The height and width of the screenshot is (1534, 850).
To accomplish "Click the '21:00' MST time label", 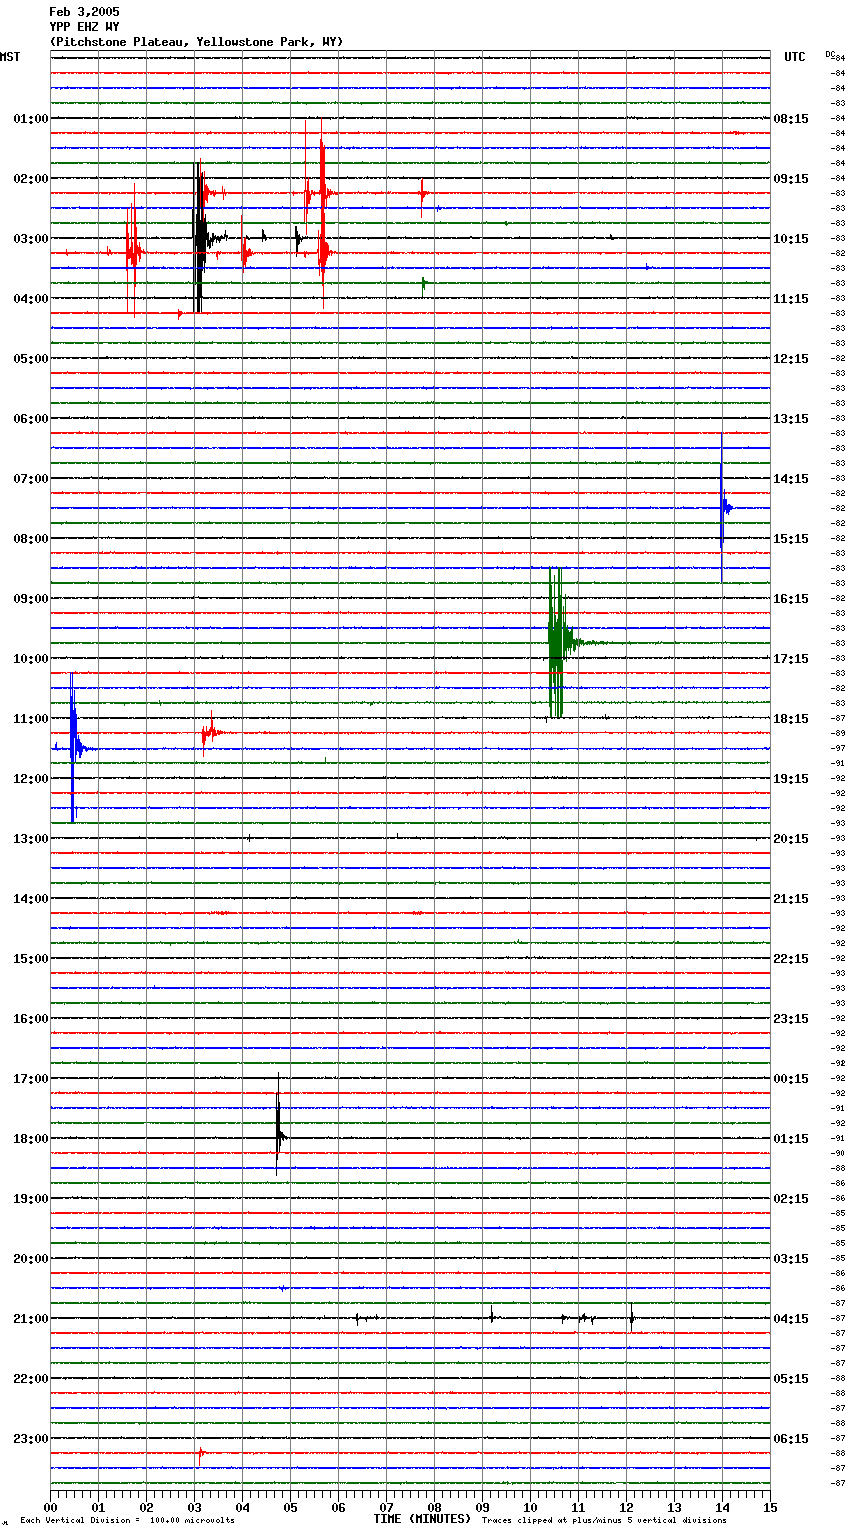I will pyautogui.click(x=31, y=1319).
